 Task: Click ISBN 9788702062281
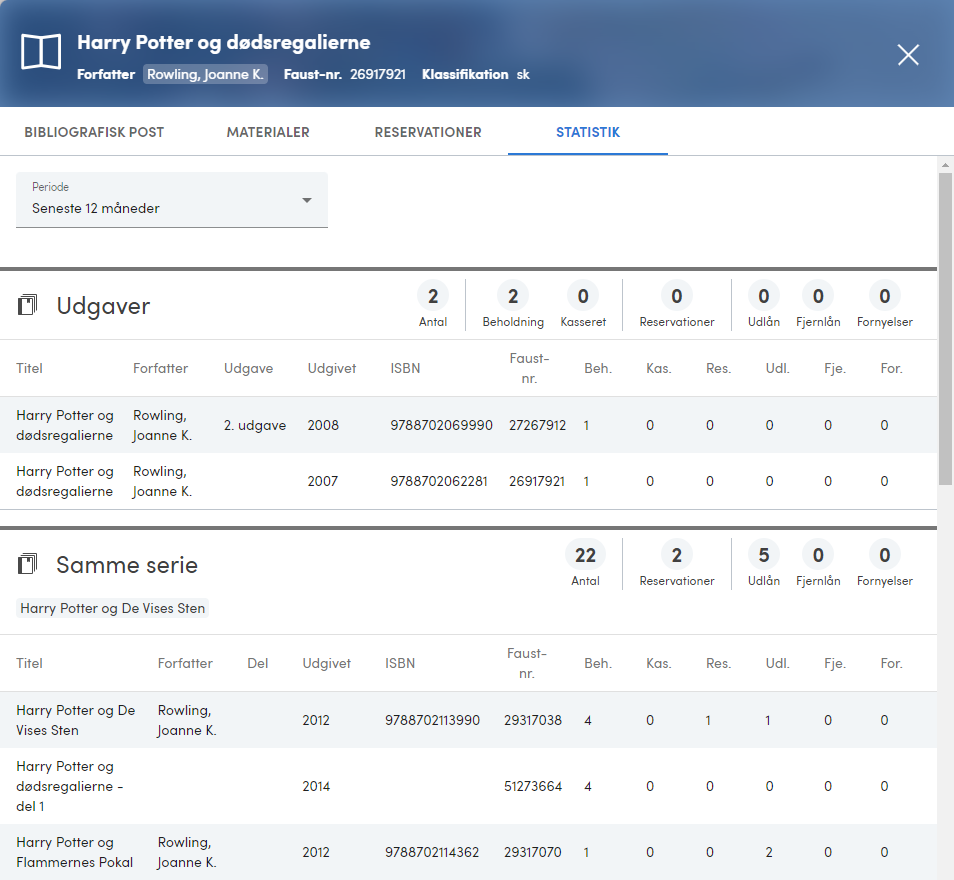point(439,481)
